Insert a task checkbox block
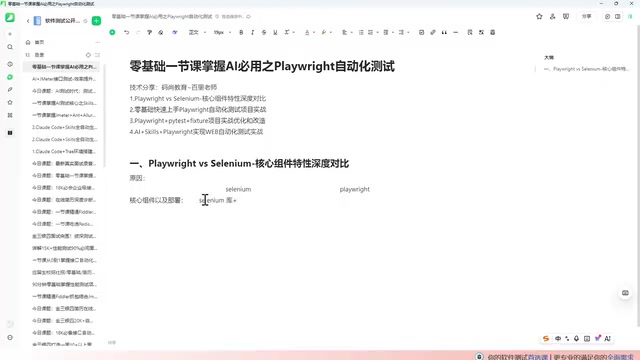 (421, 32)
